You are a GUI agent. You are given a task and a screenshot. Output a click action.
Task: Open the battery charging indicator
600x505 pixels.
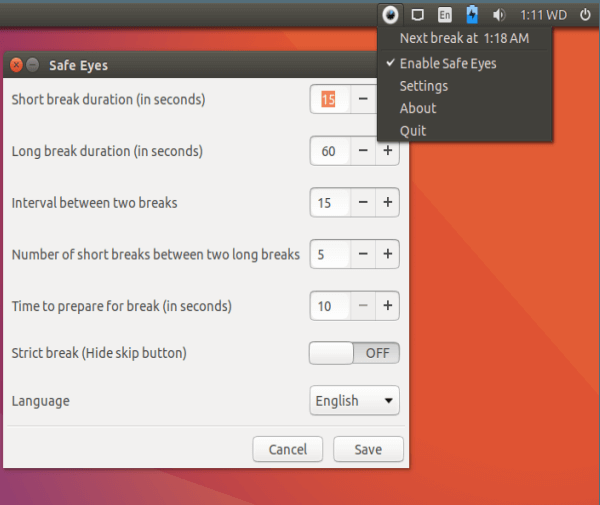coord(472,15)
